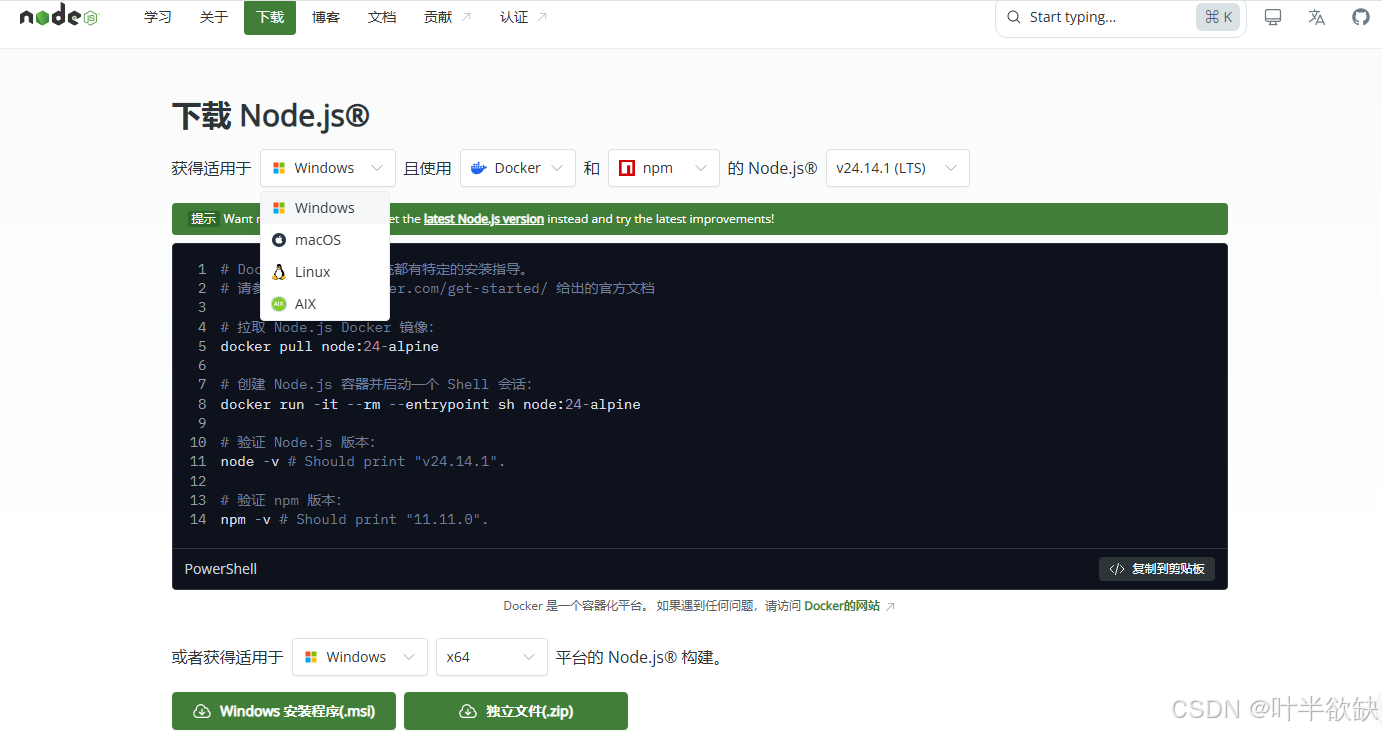Download the 独立文件(.zip)
This screenshot has height=732, width=1382.
point(516,711)
